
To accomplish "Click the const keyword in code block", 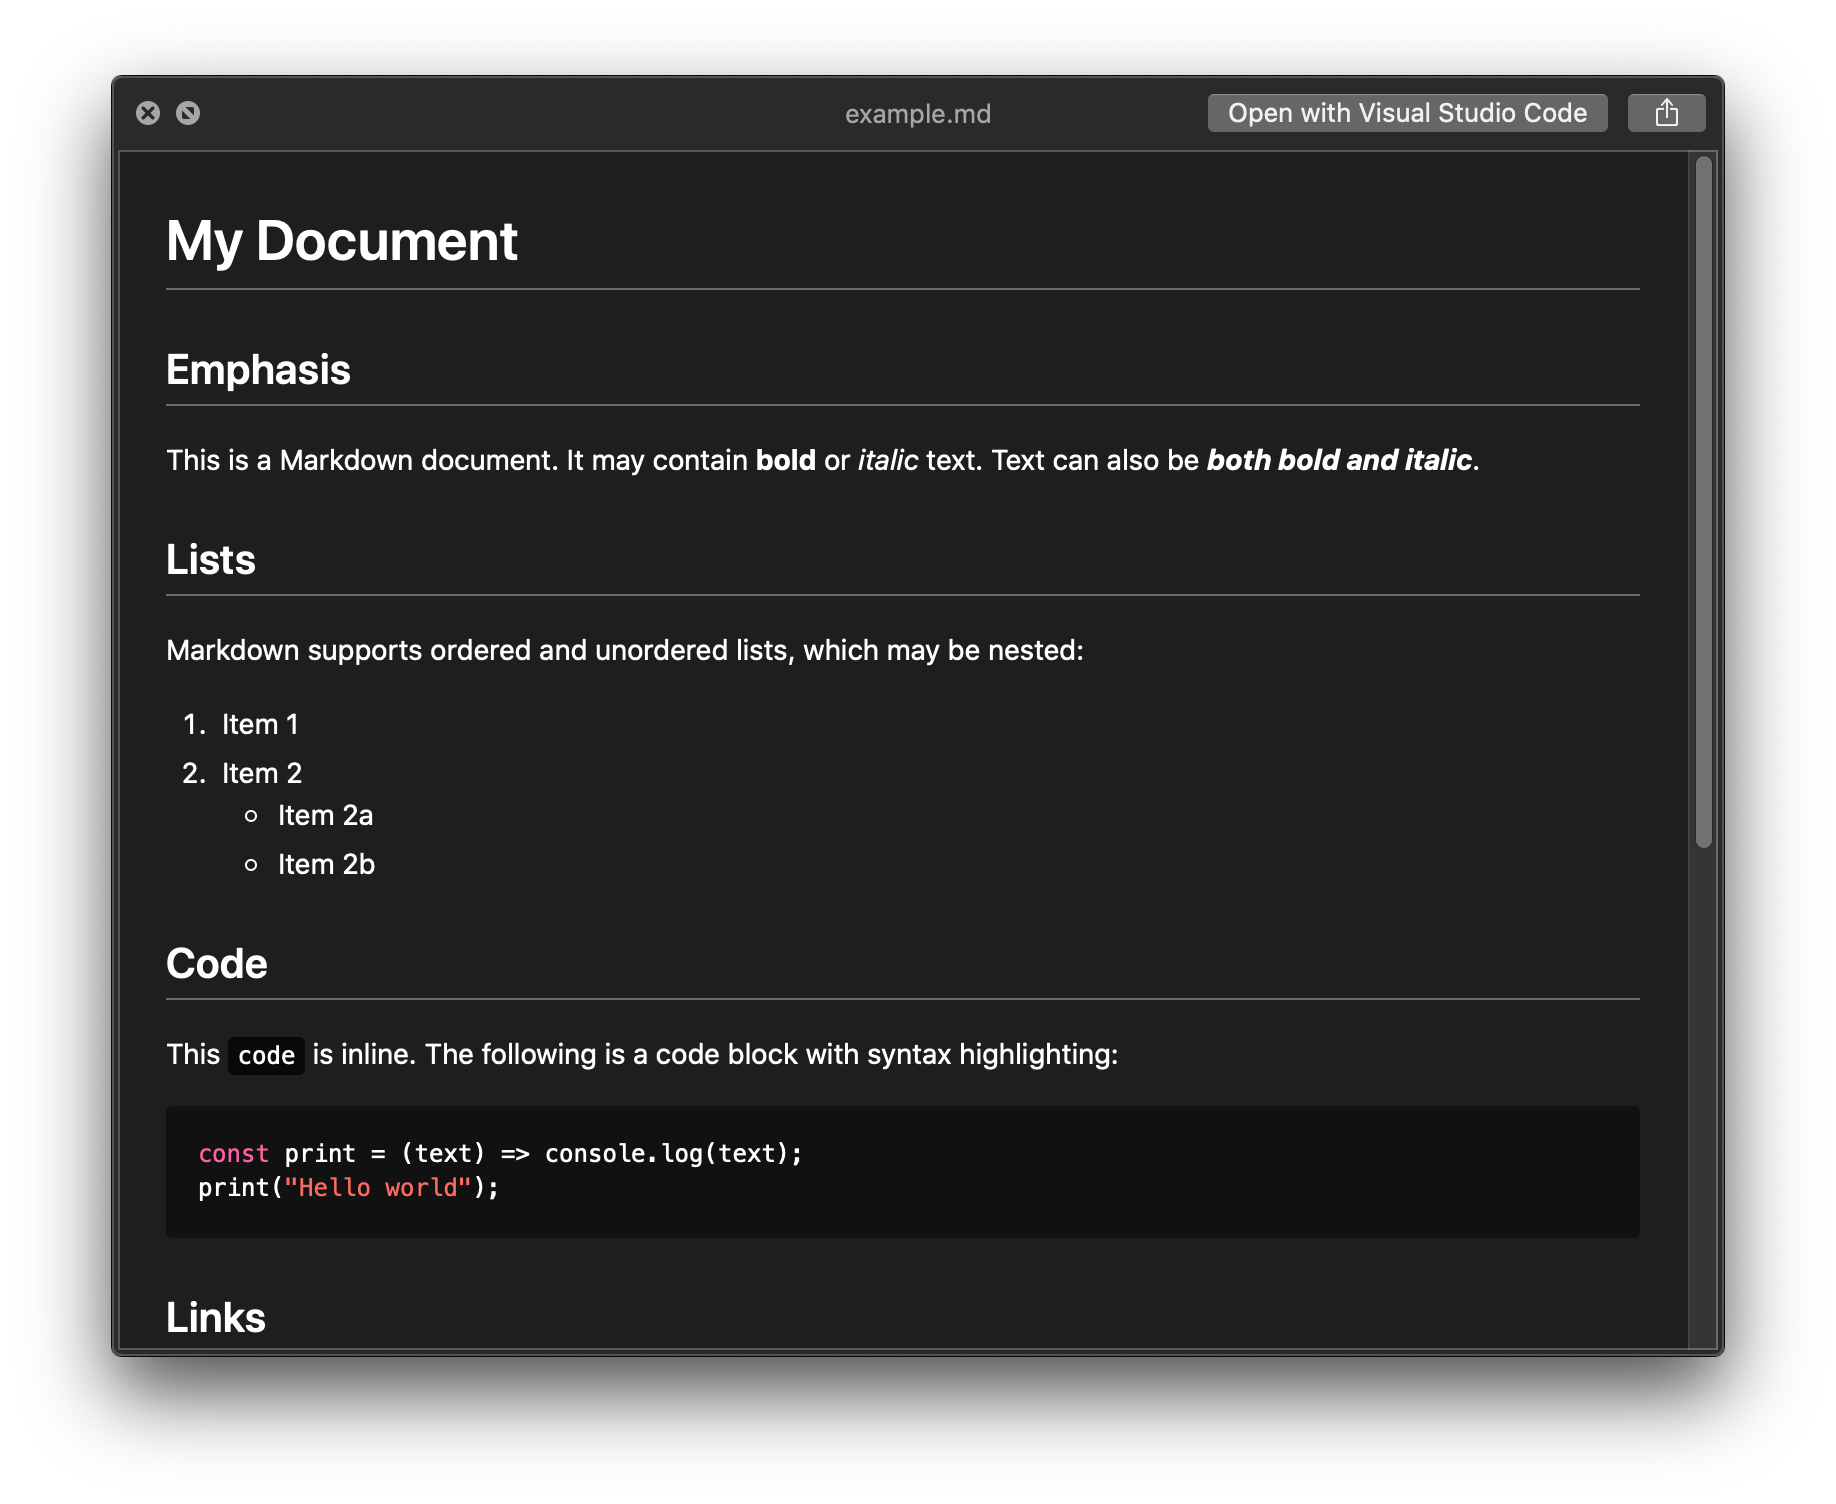I will click(x=233, y=1153).
